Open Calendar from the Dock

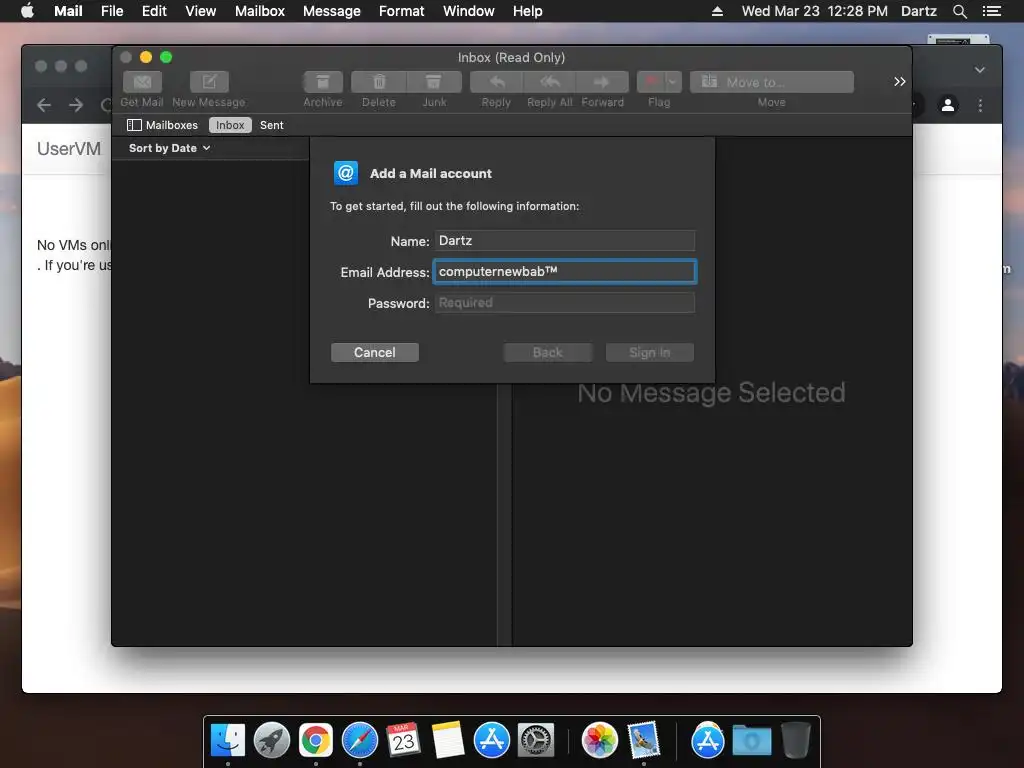(x=404, y=741)
